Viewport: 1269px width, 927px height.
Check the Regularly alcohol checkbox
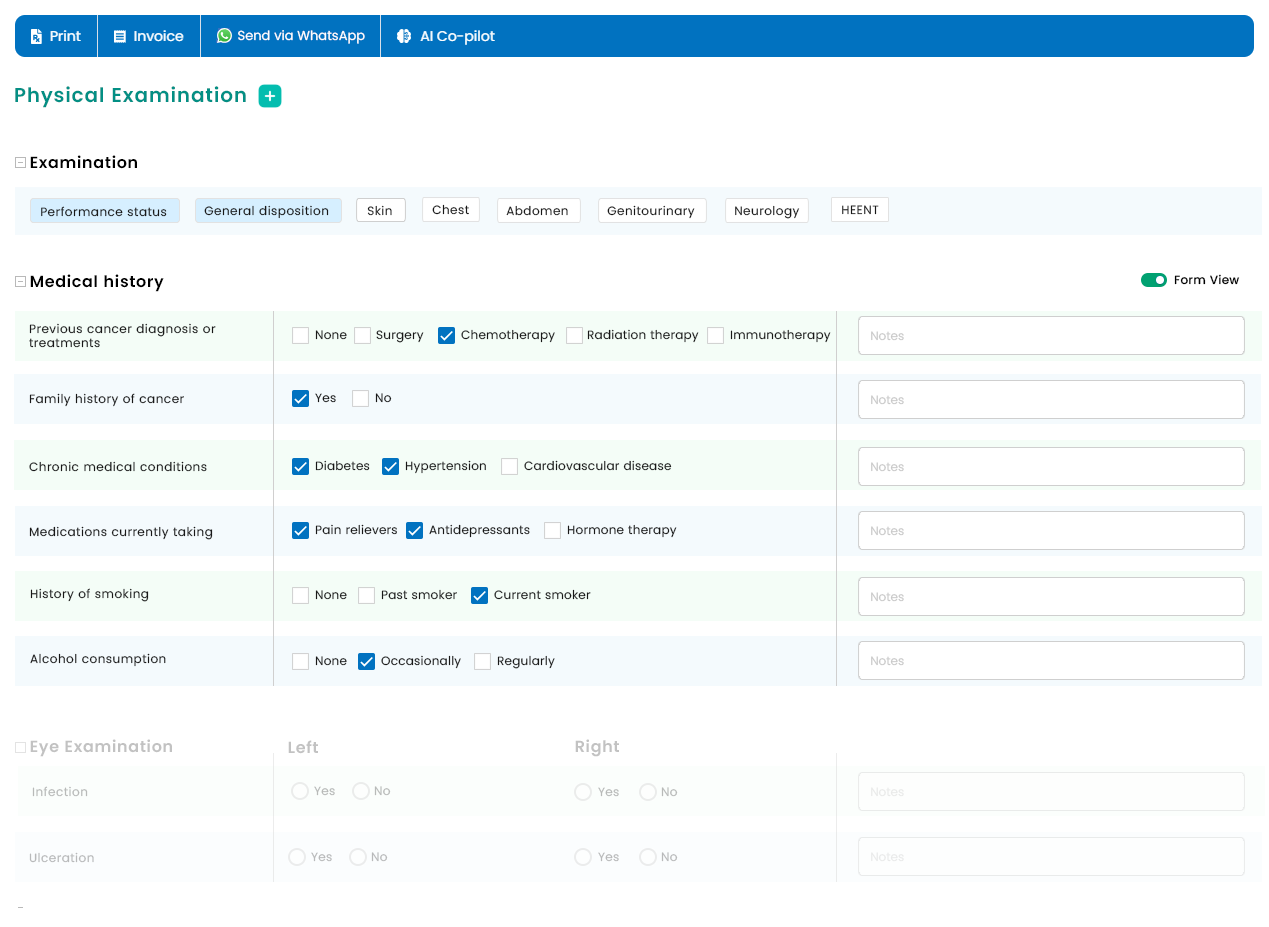[x=482, y=661]
